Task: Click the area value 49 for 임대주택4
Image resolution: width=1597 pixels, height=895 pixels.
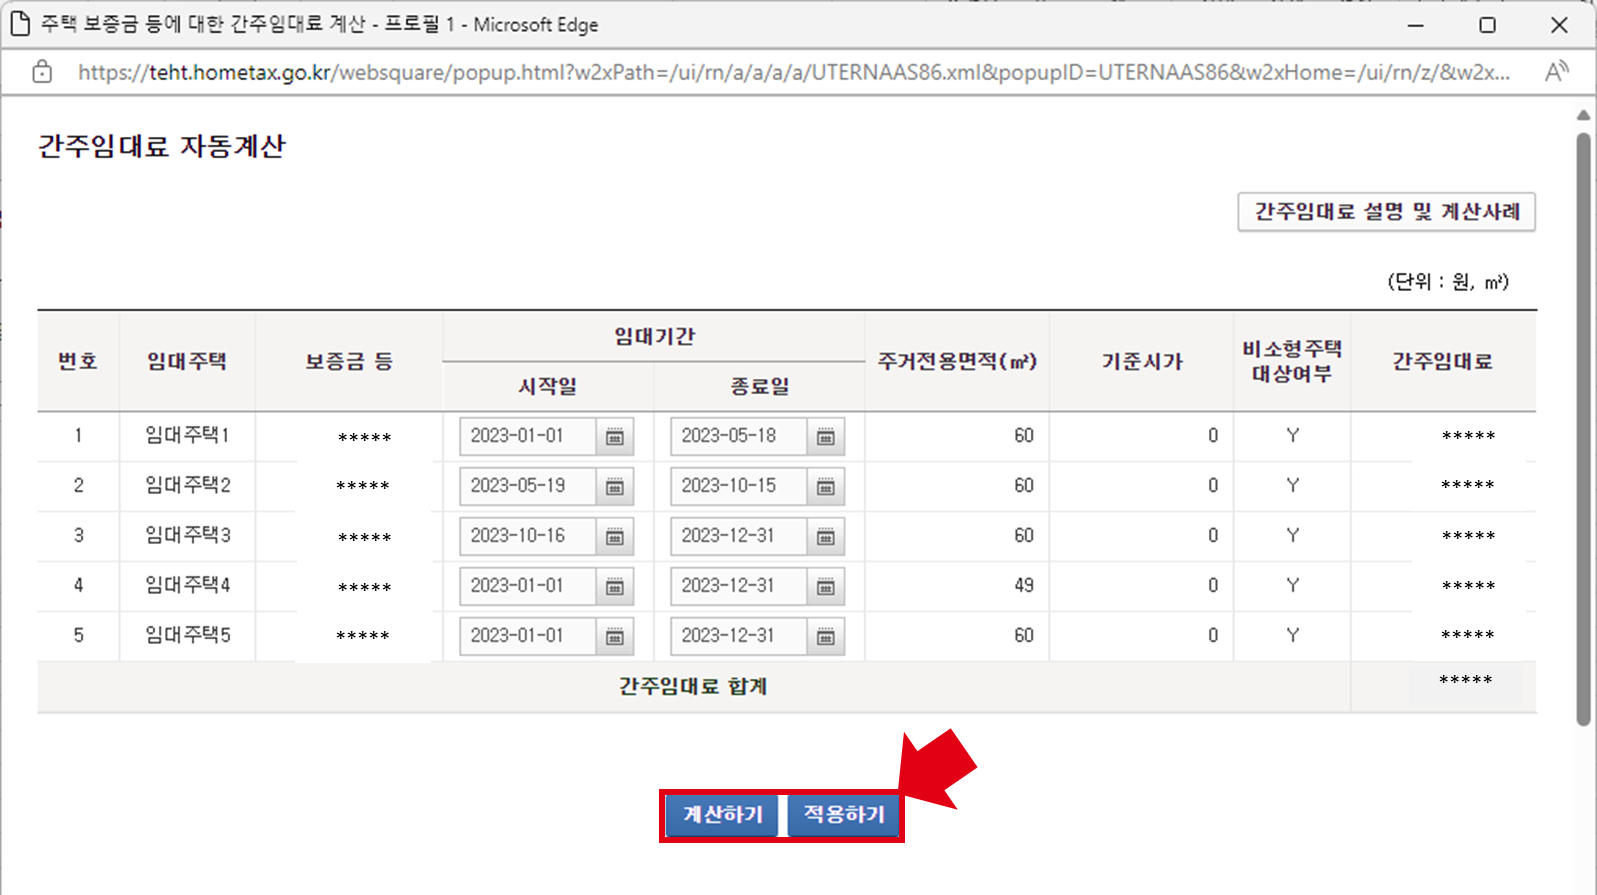Action: pyautogui.click(x=1023, y=586)
